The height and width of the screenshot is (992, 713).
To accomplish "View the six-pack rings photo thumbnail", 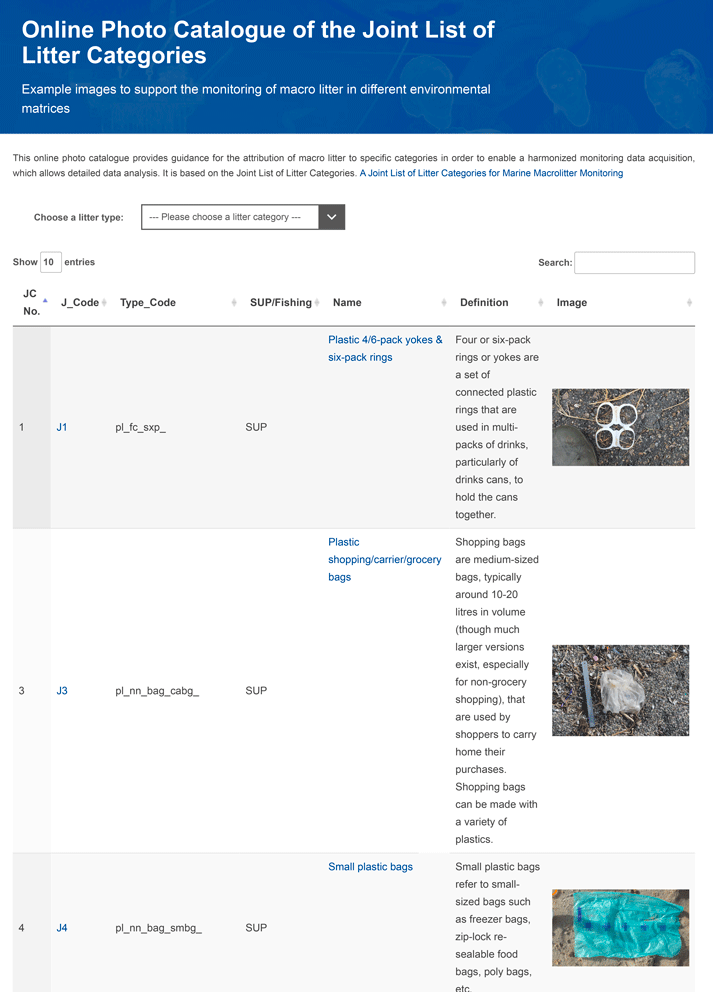I will (621, 427).
